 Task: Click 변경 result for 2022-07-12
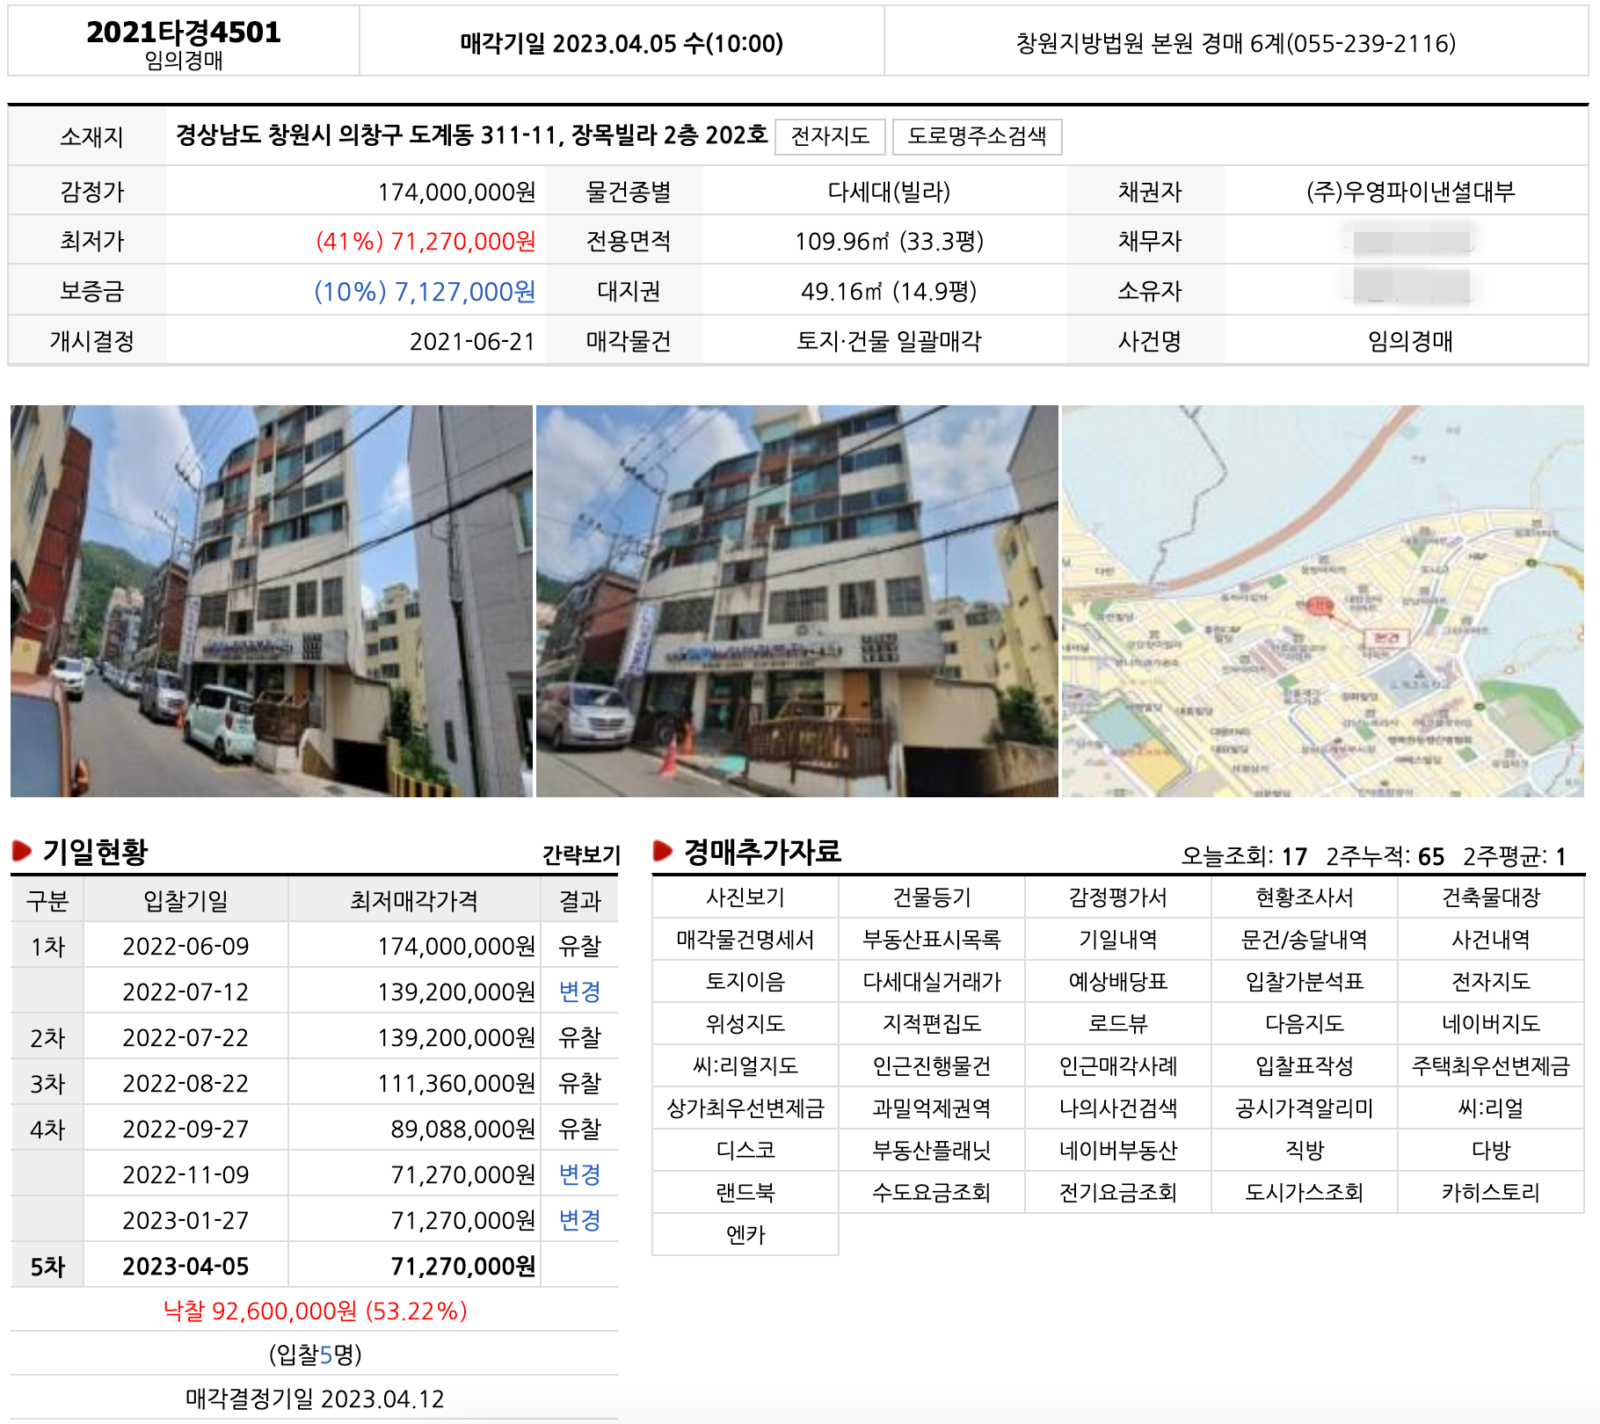(x=579, y=992)
